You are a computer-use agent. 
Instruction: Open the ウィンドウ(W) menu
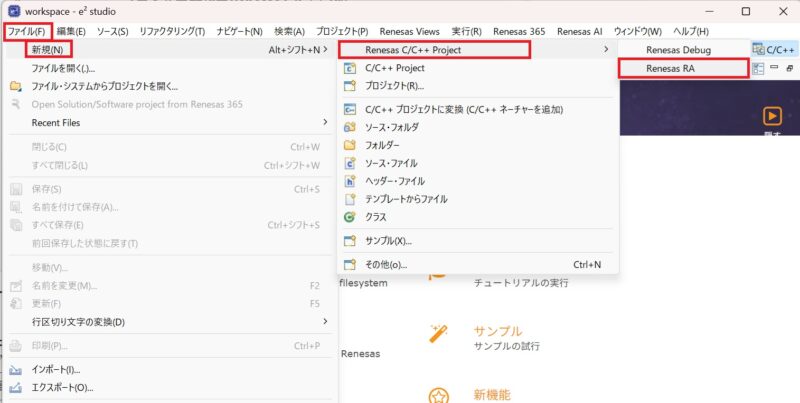pyautogui.click(x=638, y=32)
